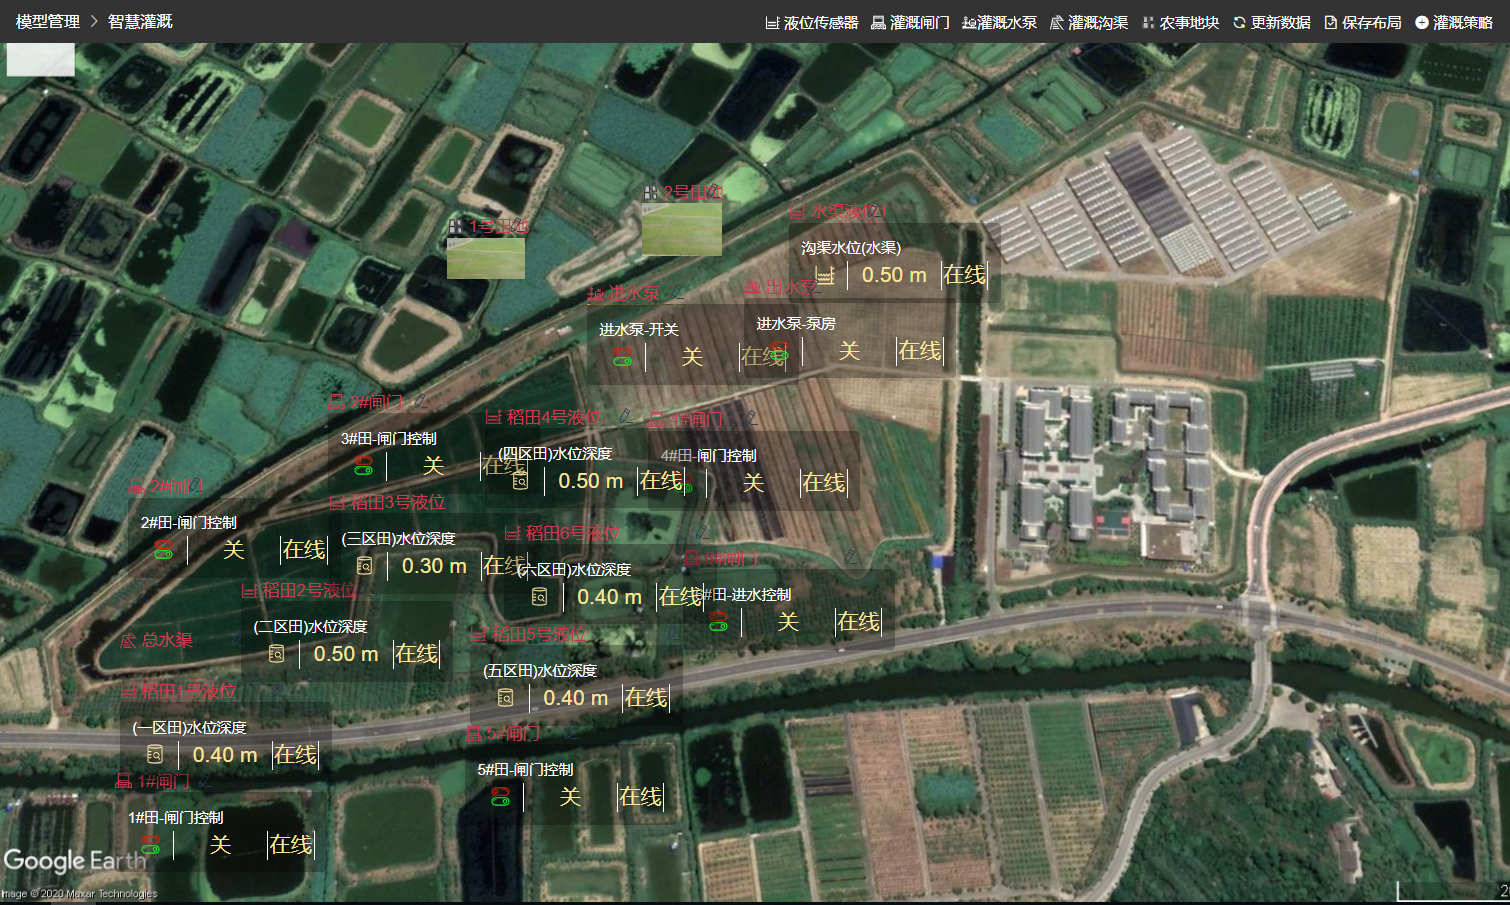1510x905 pixels.
Task: Click the 在线 status in 进水泵-泵房 card
Action: coord(920,350)
